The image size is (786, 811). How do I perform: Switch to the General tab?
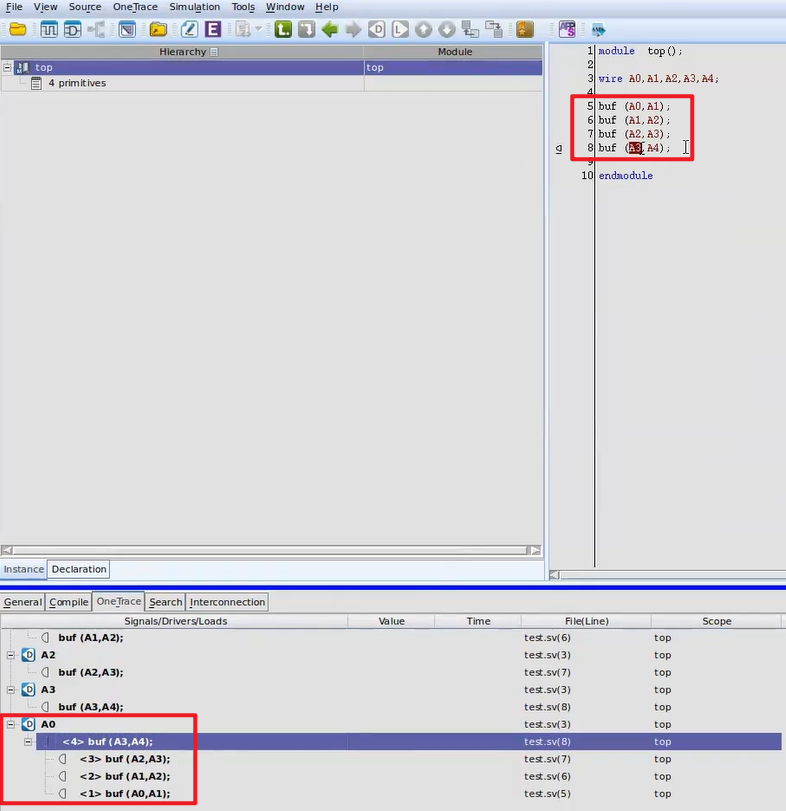(23, 602)
